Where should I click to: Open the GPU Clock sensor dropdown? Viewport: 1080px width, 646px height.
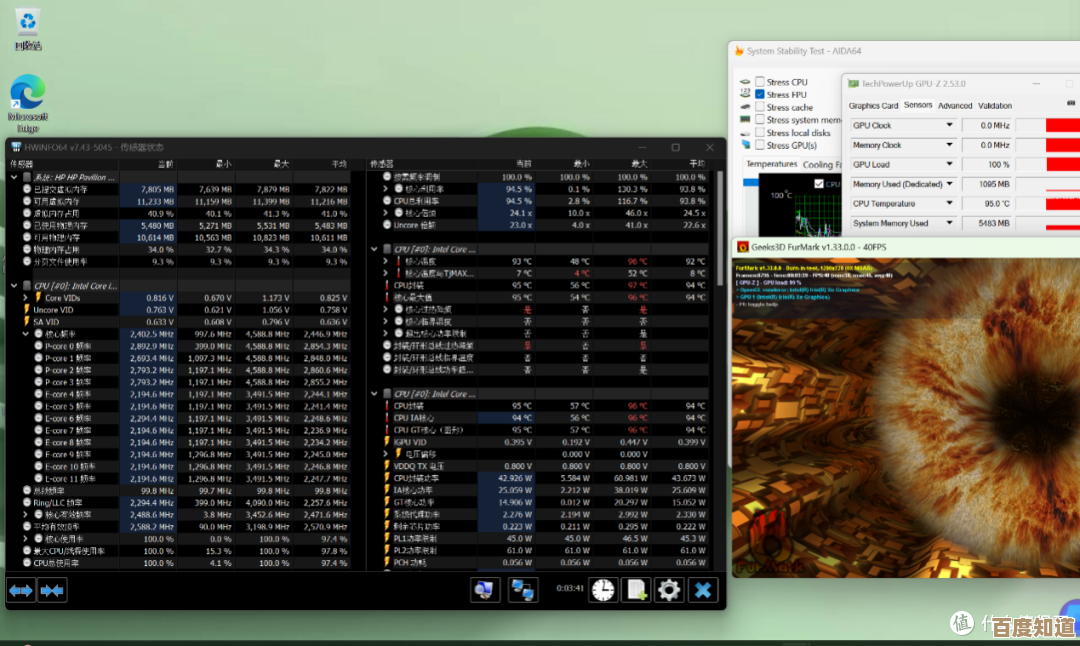pyautogui.click(x=950, y=126)
